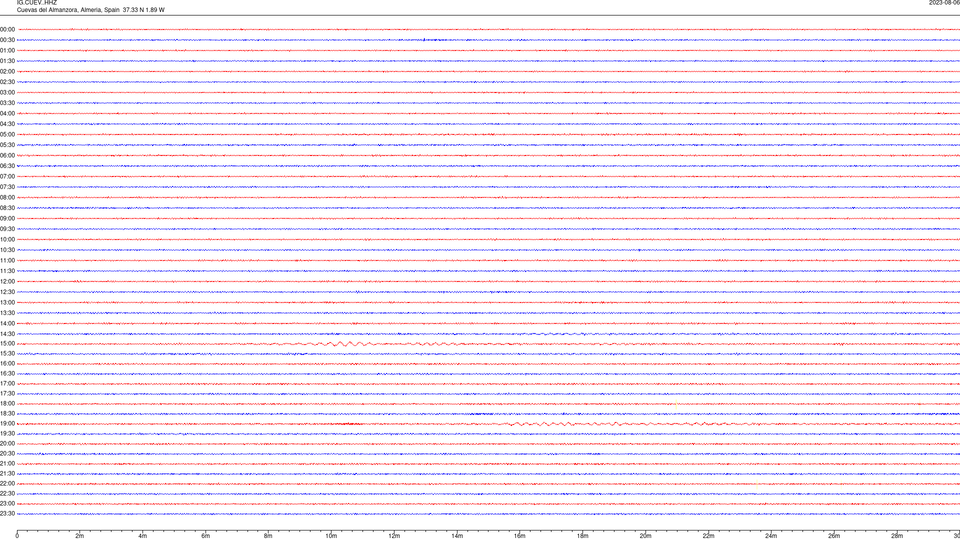Select the 14:30 time label
The height and width of the screenshot is (540, 960).
point(7,334)
